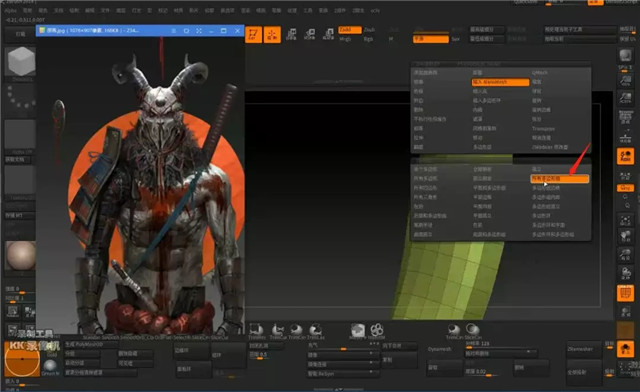Click the Gradient sphere icon beside color picker
This screenshot has width=640, height=392.
50,366
